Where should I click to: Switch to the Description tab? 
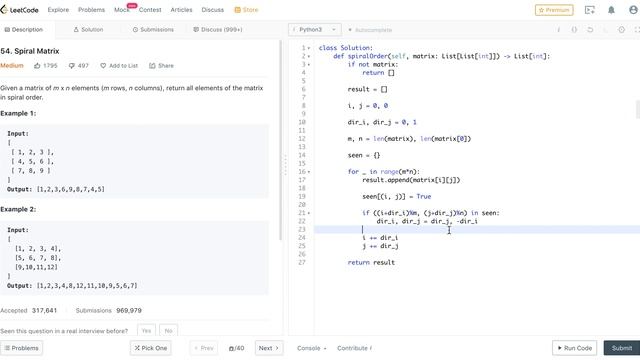coord(24,30)
